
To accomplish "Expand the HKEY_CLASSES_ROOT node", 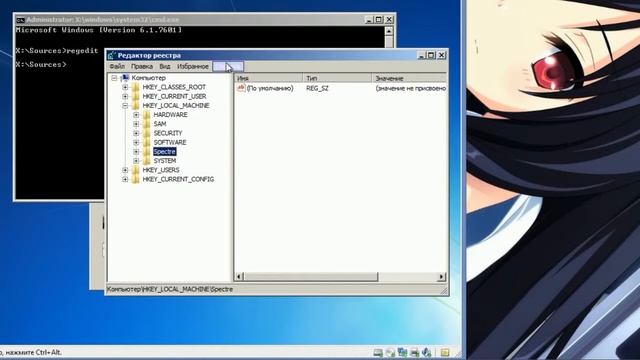I will (x=125, y=87).
